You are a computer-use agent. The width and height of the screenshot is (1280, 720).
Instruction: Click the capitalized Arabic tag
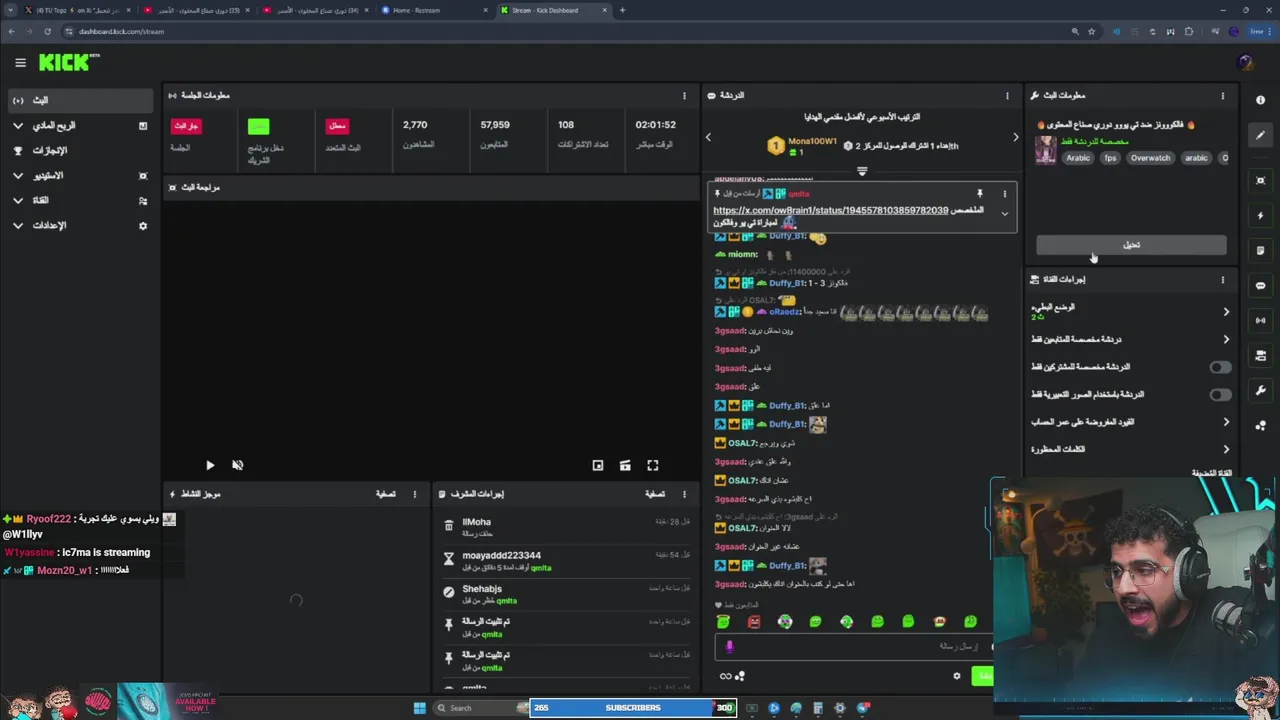[x=1078, y=158]
